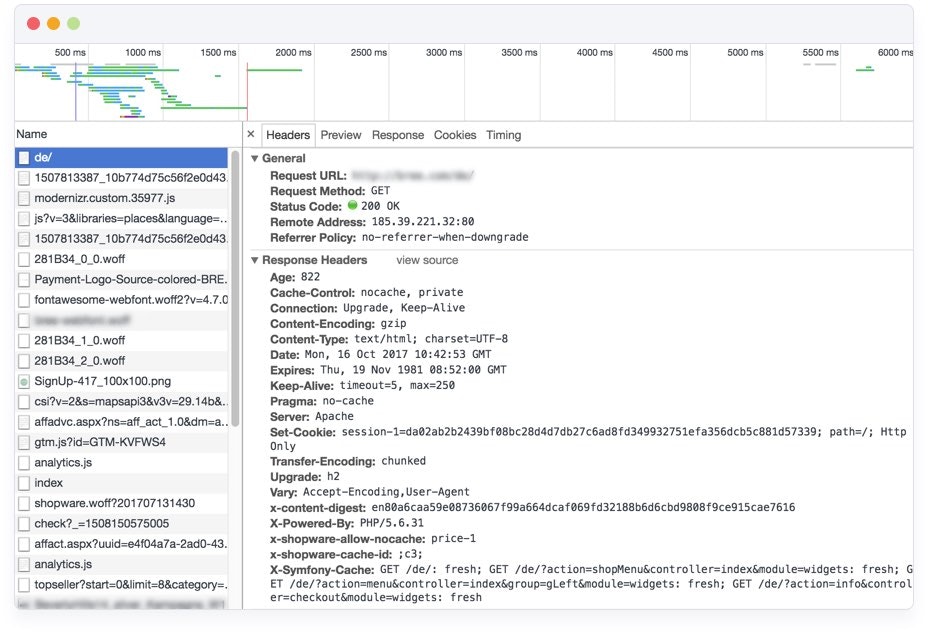Click the green image icon beside SignUp-417_100x100.png
The height and width of the screenshot is (634, 928).
tap(23, 381)
